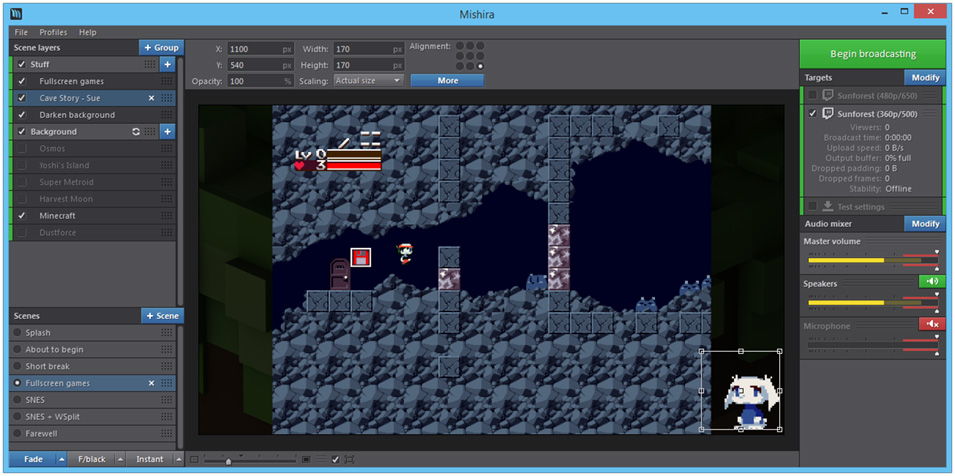Click the refresh icon on the Background group
955x476 pixels.
pyautogui.click(x=136, y=131)
